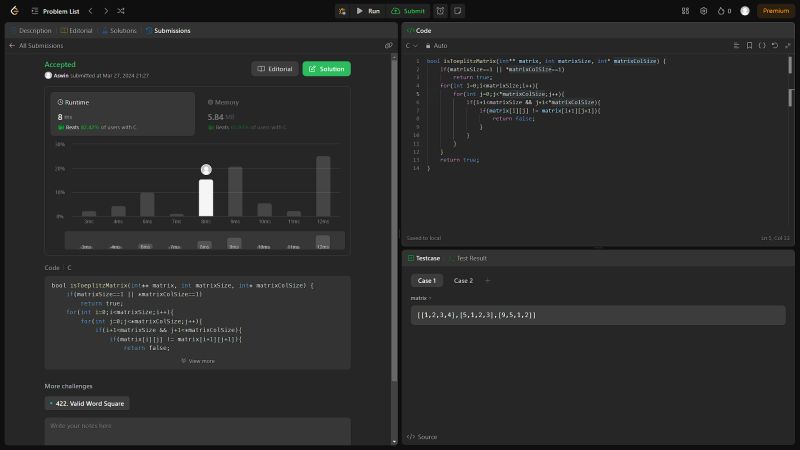Switch to the Solutions tab
Image resolution: width=800 pixels, height=450 pixels.
[119, 31]
